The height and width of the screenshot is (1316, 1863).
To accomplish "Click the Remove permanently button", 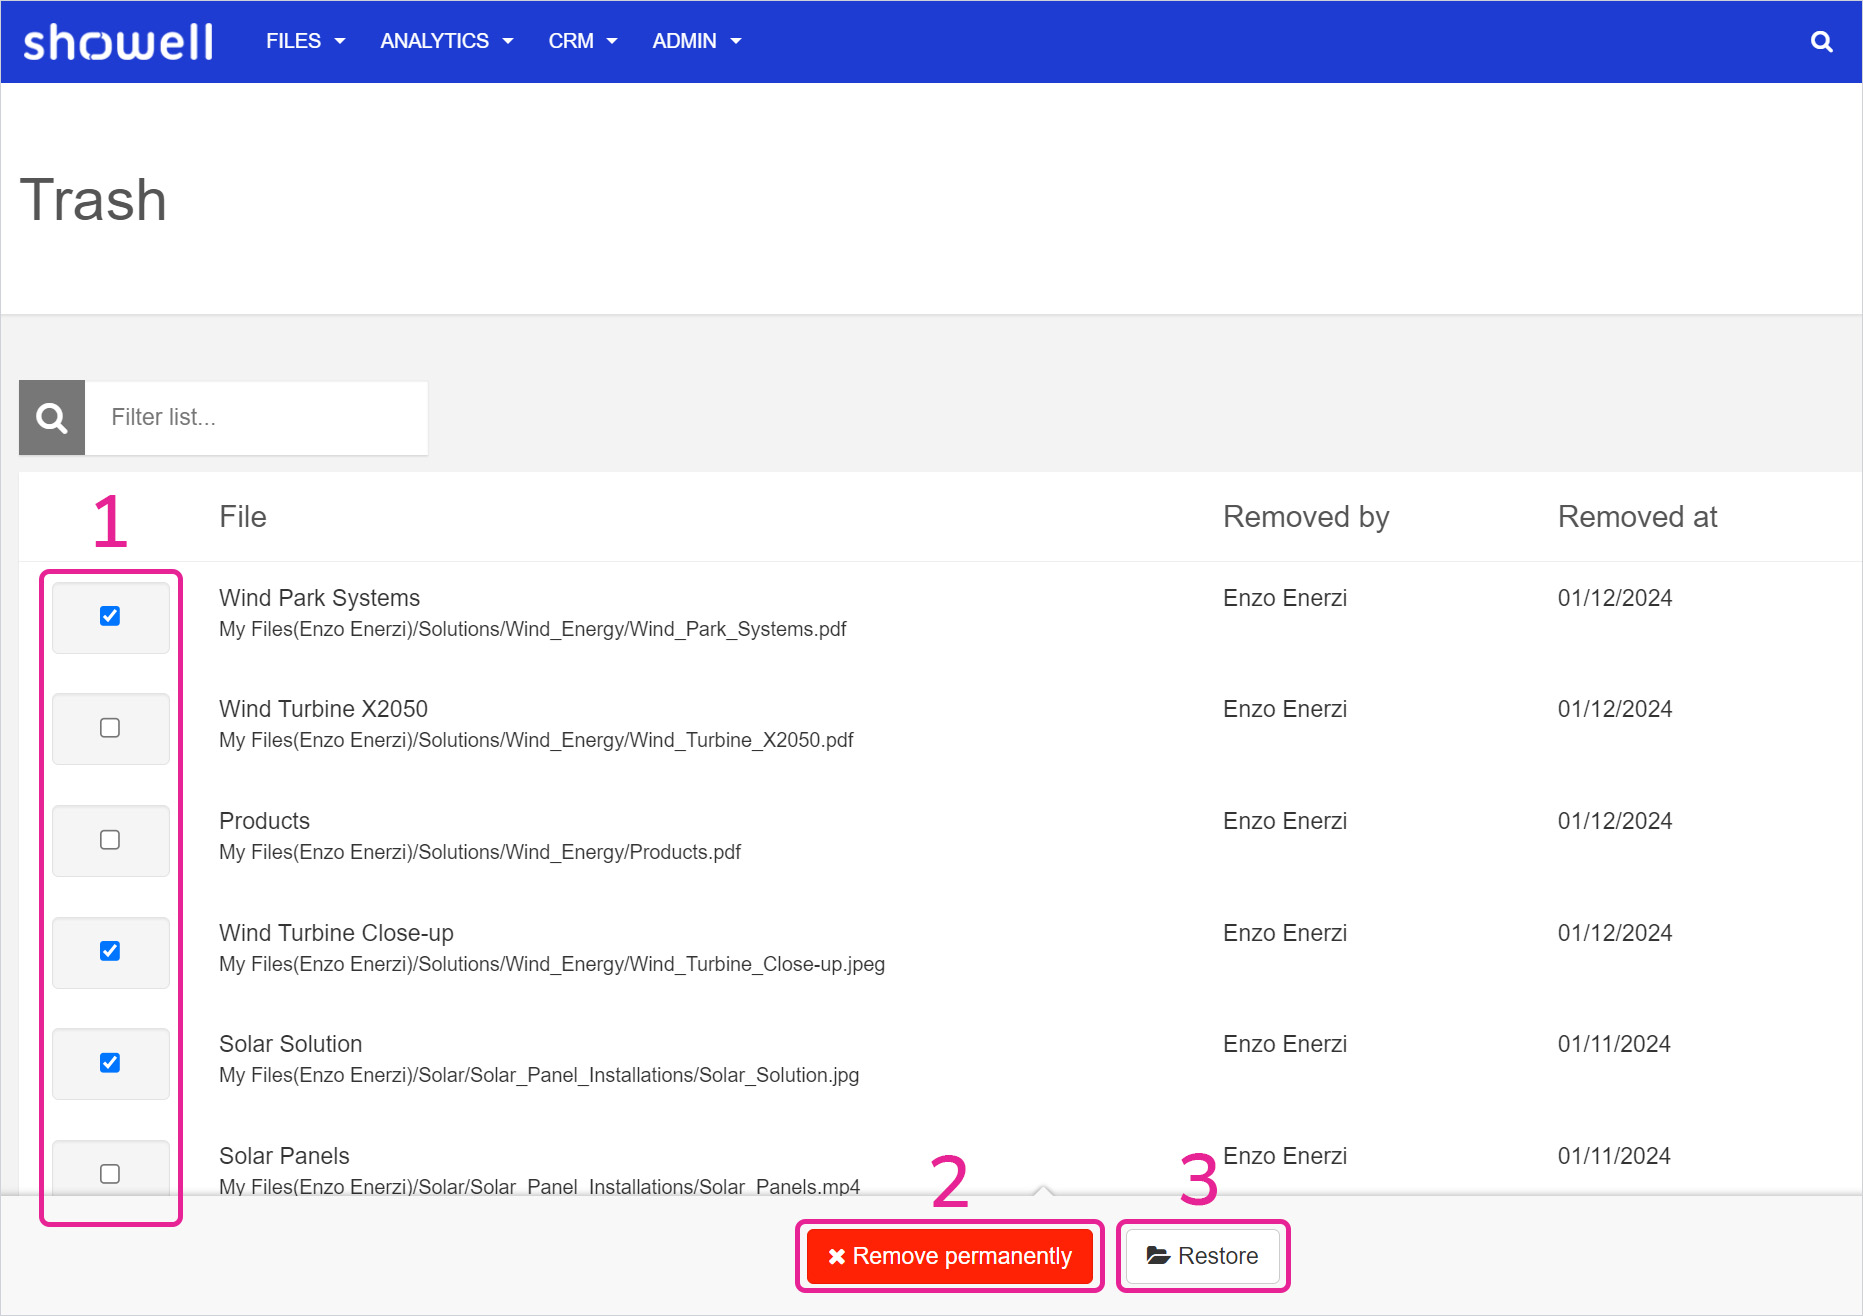I will point(950,1256).
